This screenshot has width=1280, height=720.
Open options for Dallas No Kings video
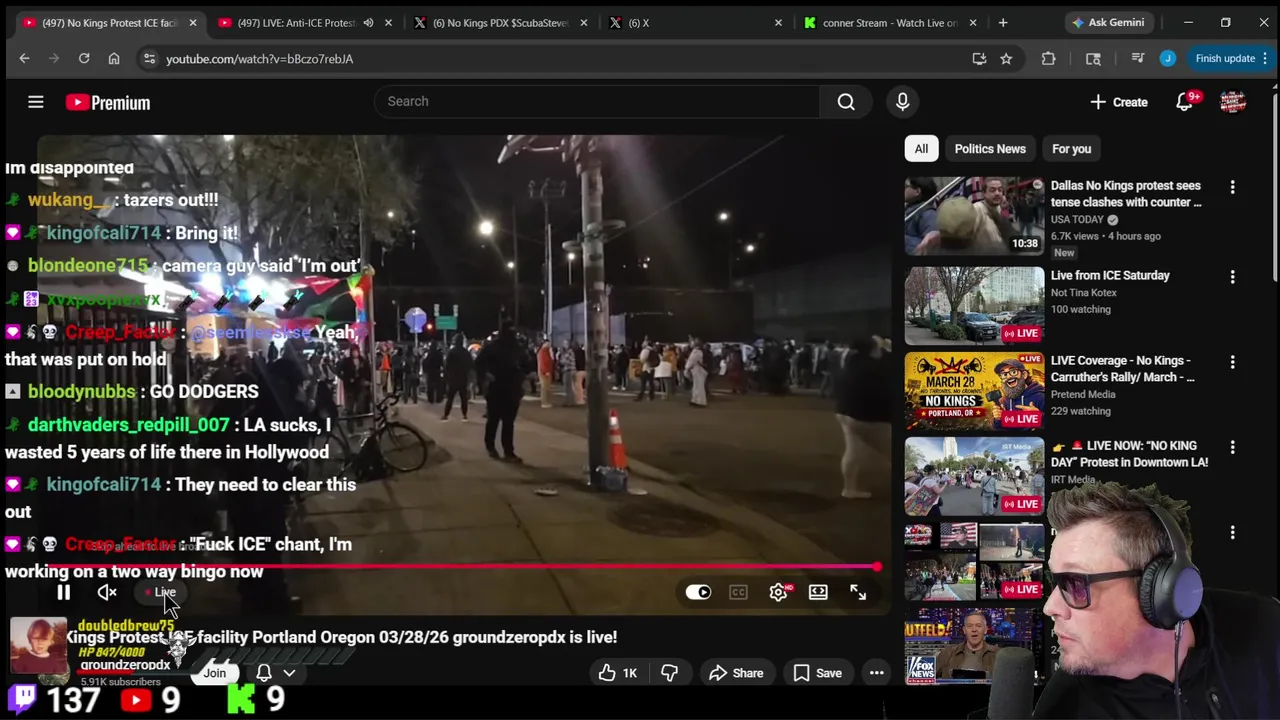point(1232,187)
